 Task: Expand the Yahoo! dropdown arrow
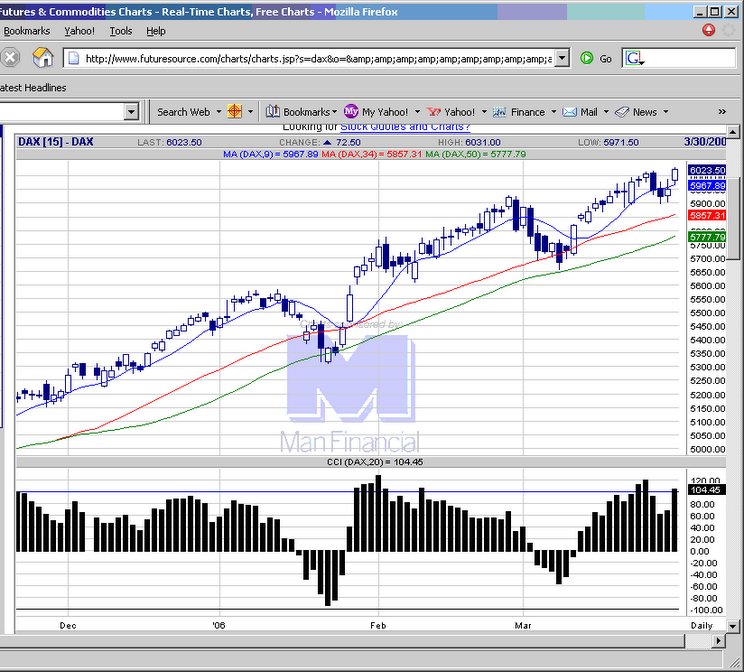tap(484, 112)
